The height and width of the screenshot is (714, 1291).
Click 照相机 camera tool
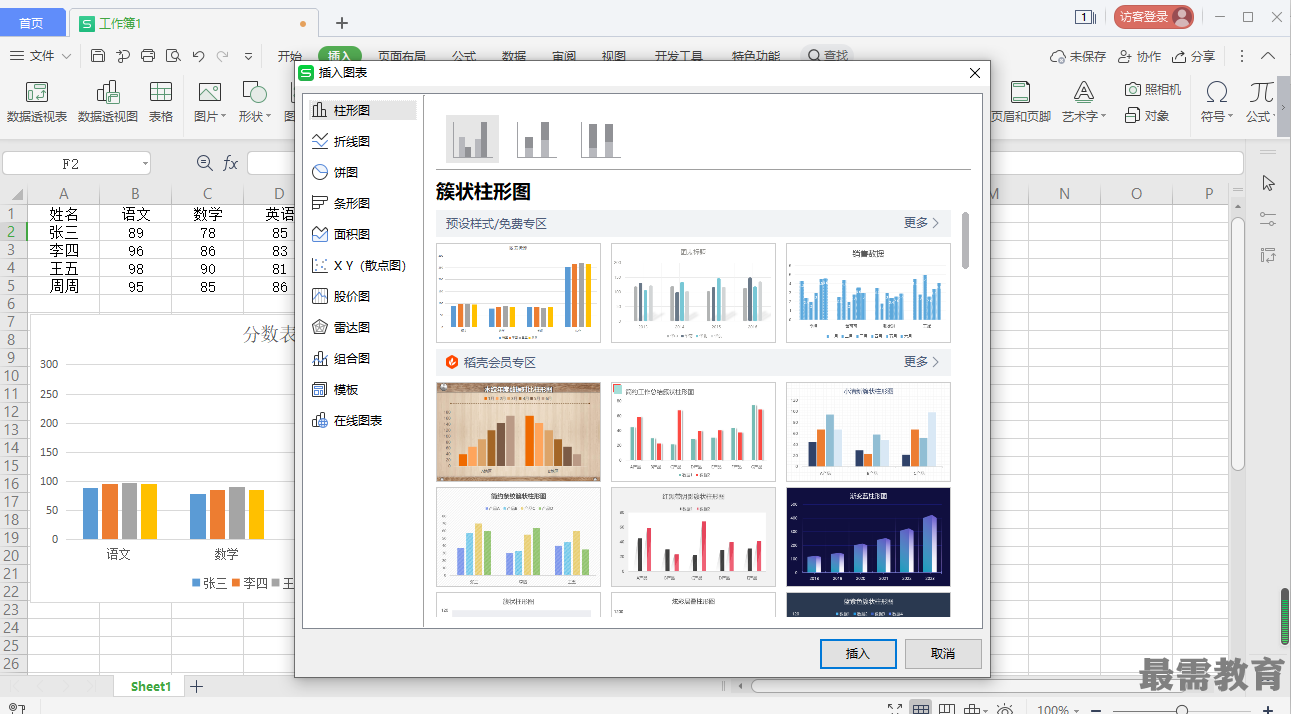tap(1153, 89)
